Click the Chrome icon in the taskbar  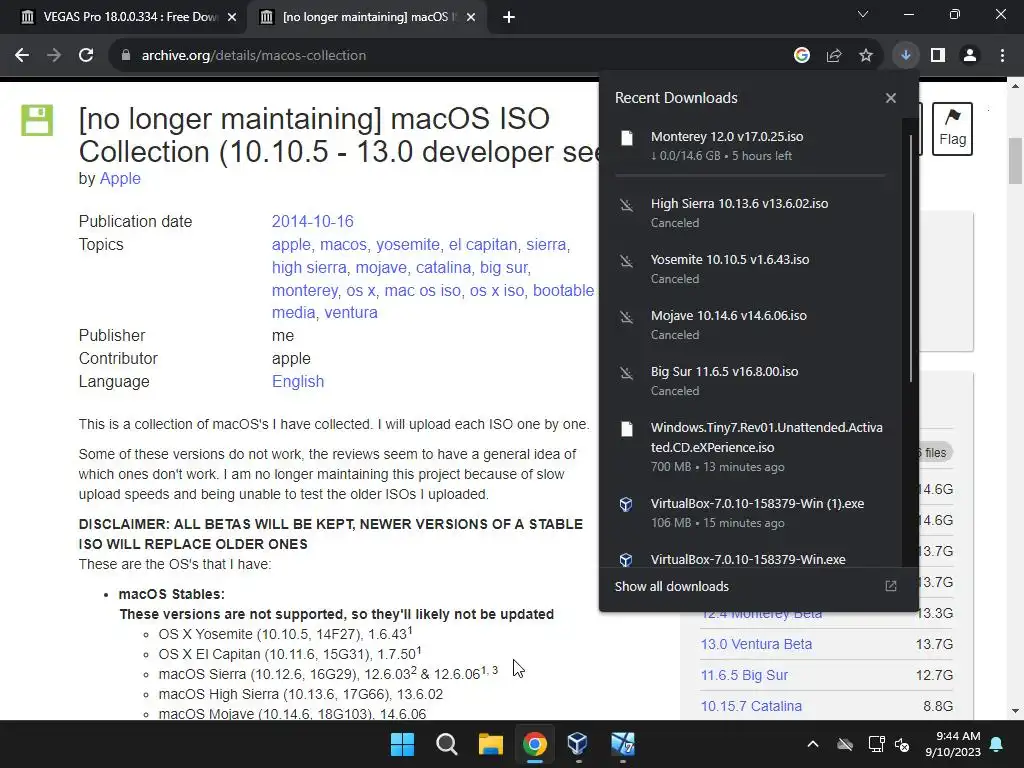(x=534, y=744)
